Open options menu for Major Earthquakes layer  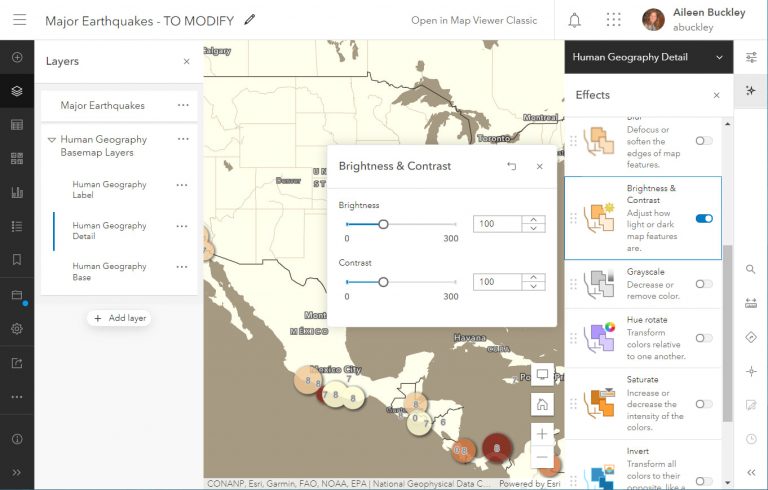pos(183,105)
